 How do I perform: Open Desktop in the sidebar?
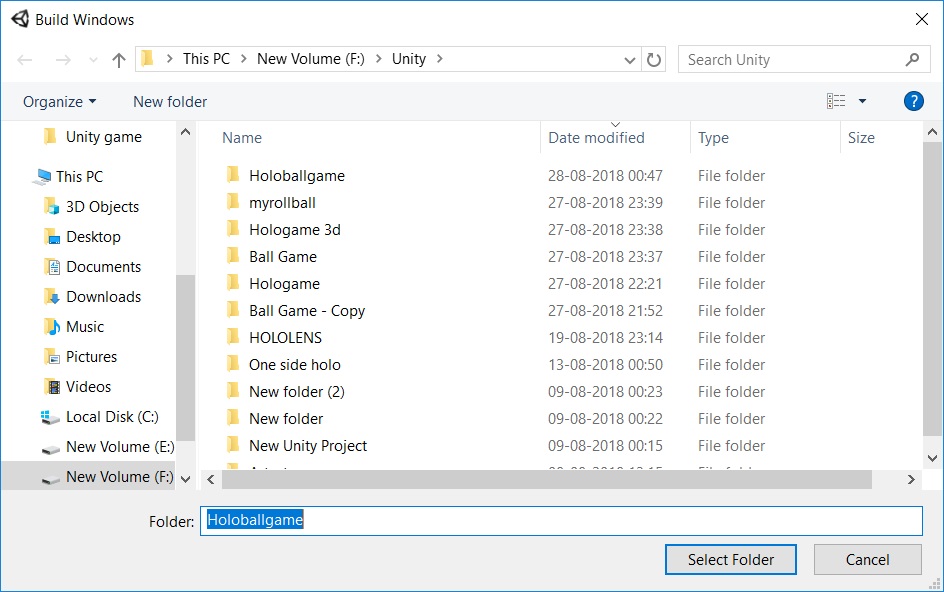82,237
